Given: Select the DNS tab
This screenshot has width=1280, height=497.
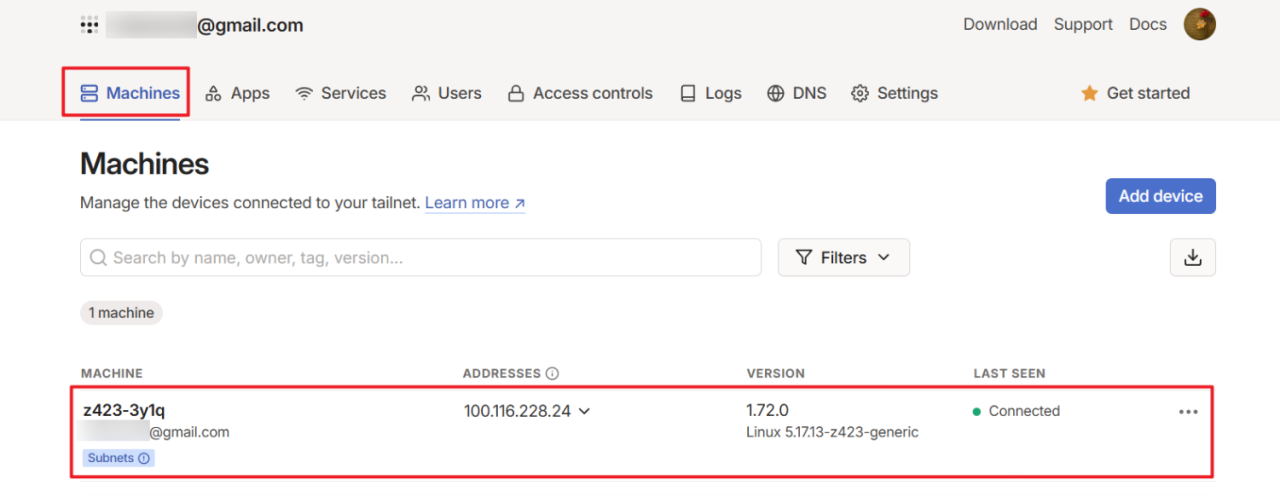Looking at the screenshot, I should [x=797, y=94].
